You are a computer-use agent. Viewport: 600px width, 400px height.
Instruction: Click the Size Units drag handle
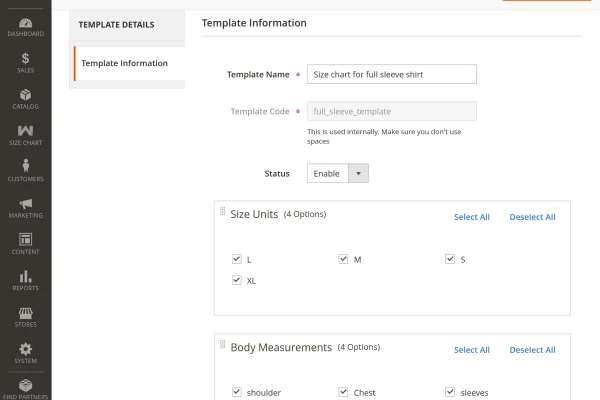221,212
